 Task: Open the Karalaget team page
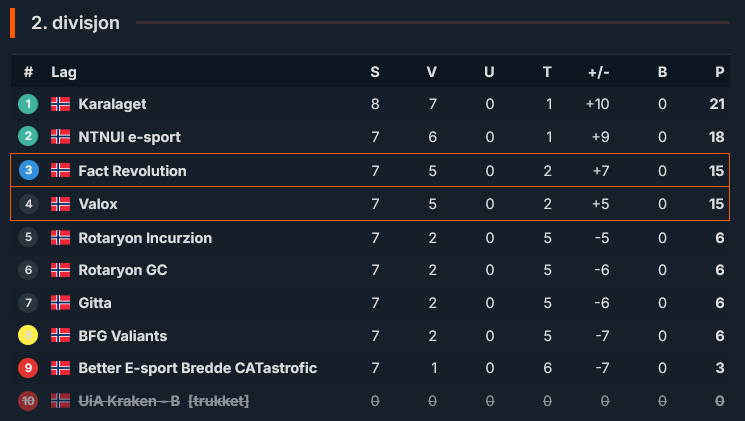112,104
